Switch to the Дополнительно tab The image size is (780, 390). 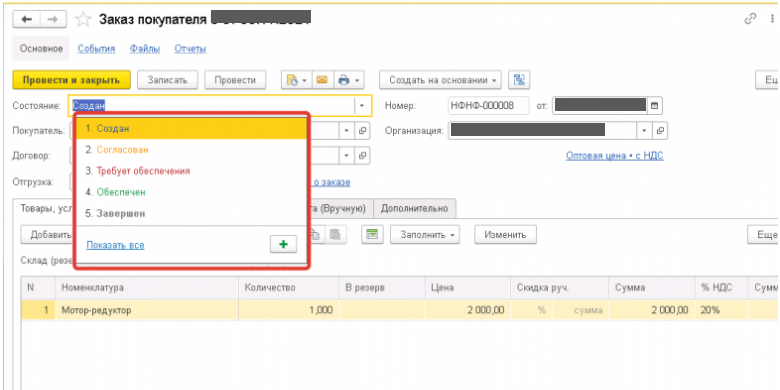(x=414, y=208)
